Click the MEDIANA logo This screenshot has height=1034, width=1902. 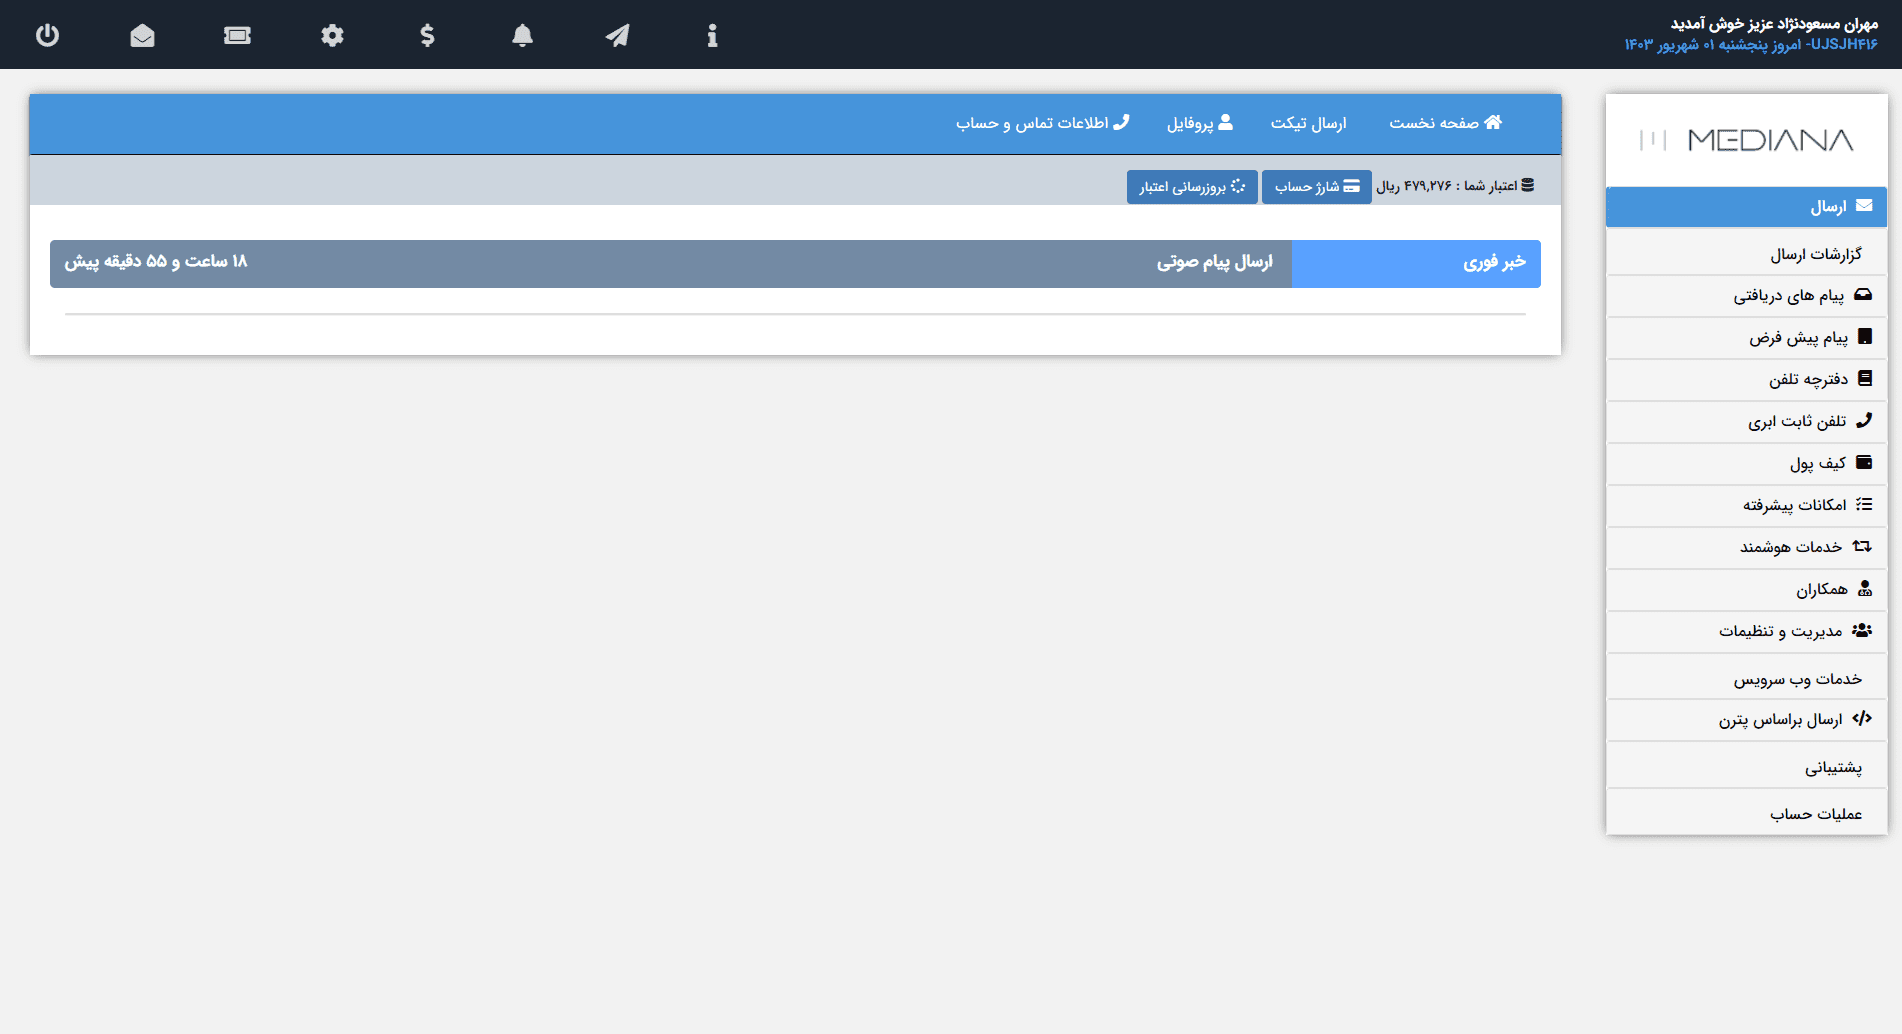coord(1746,140)
